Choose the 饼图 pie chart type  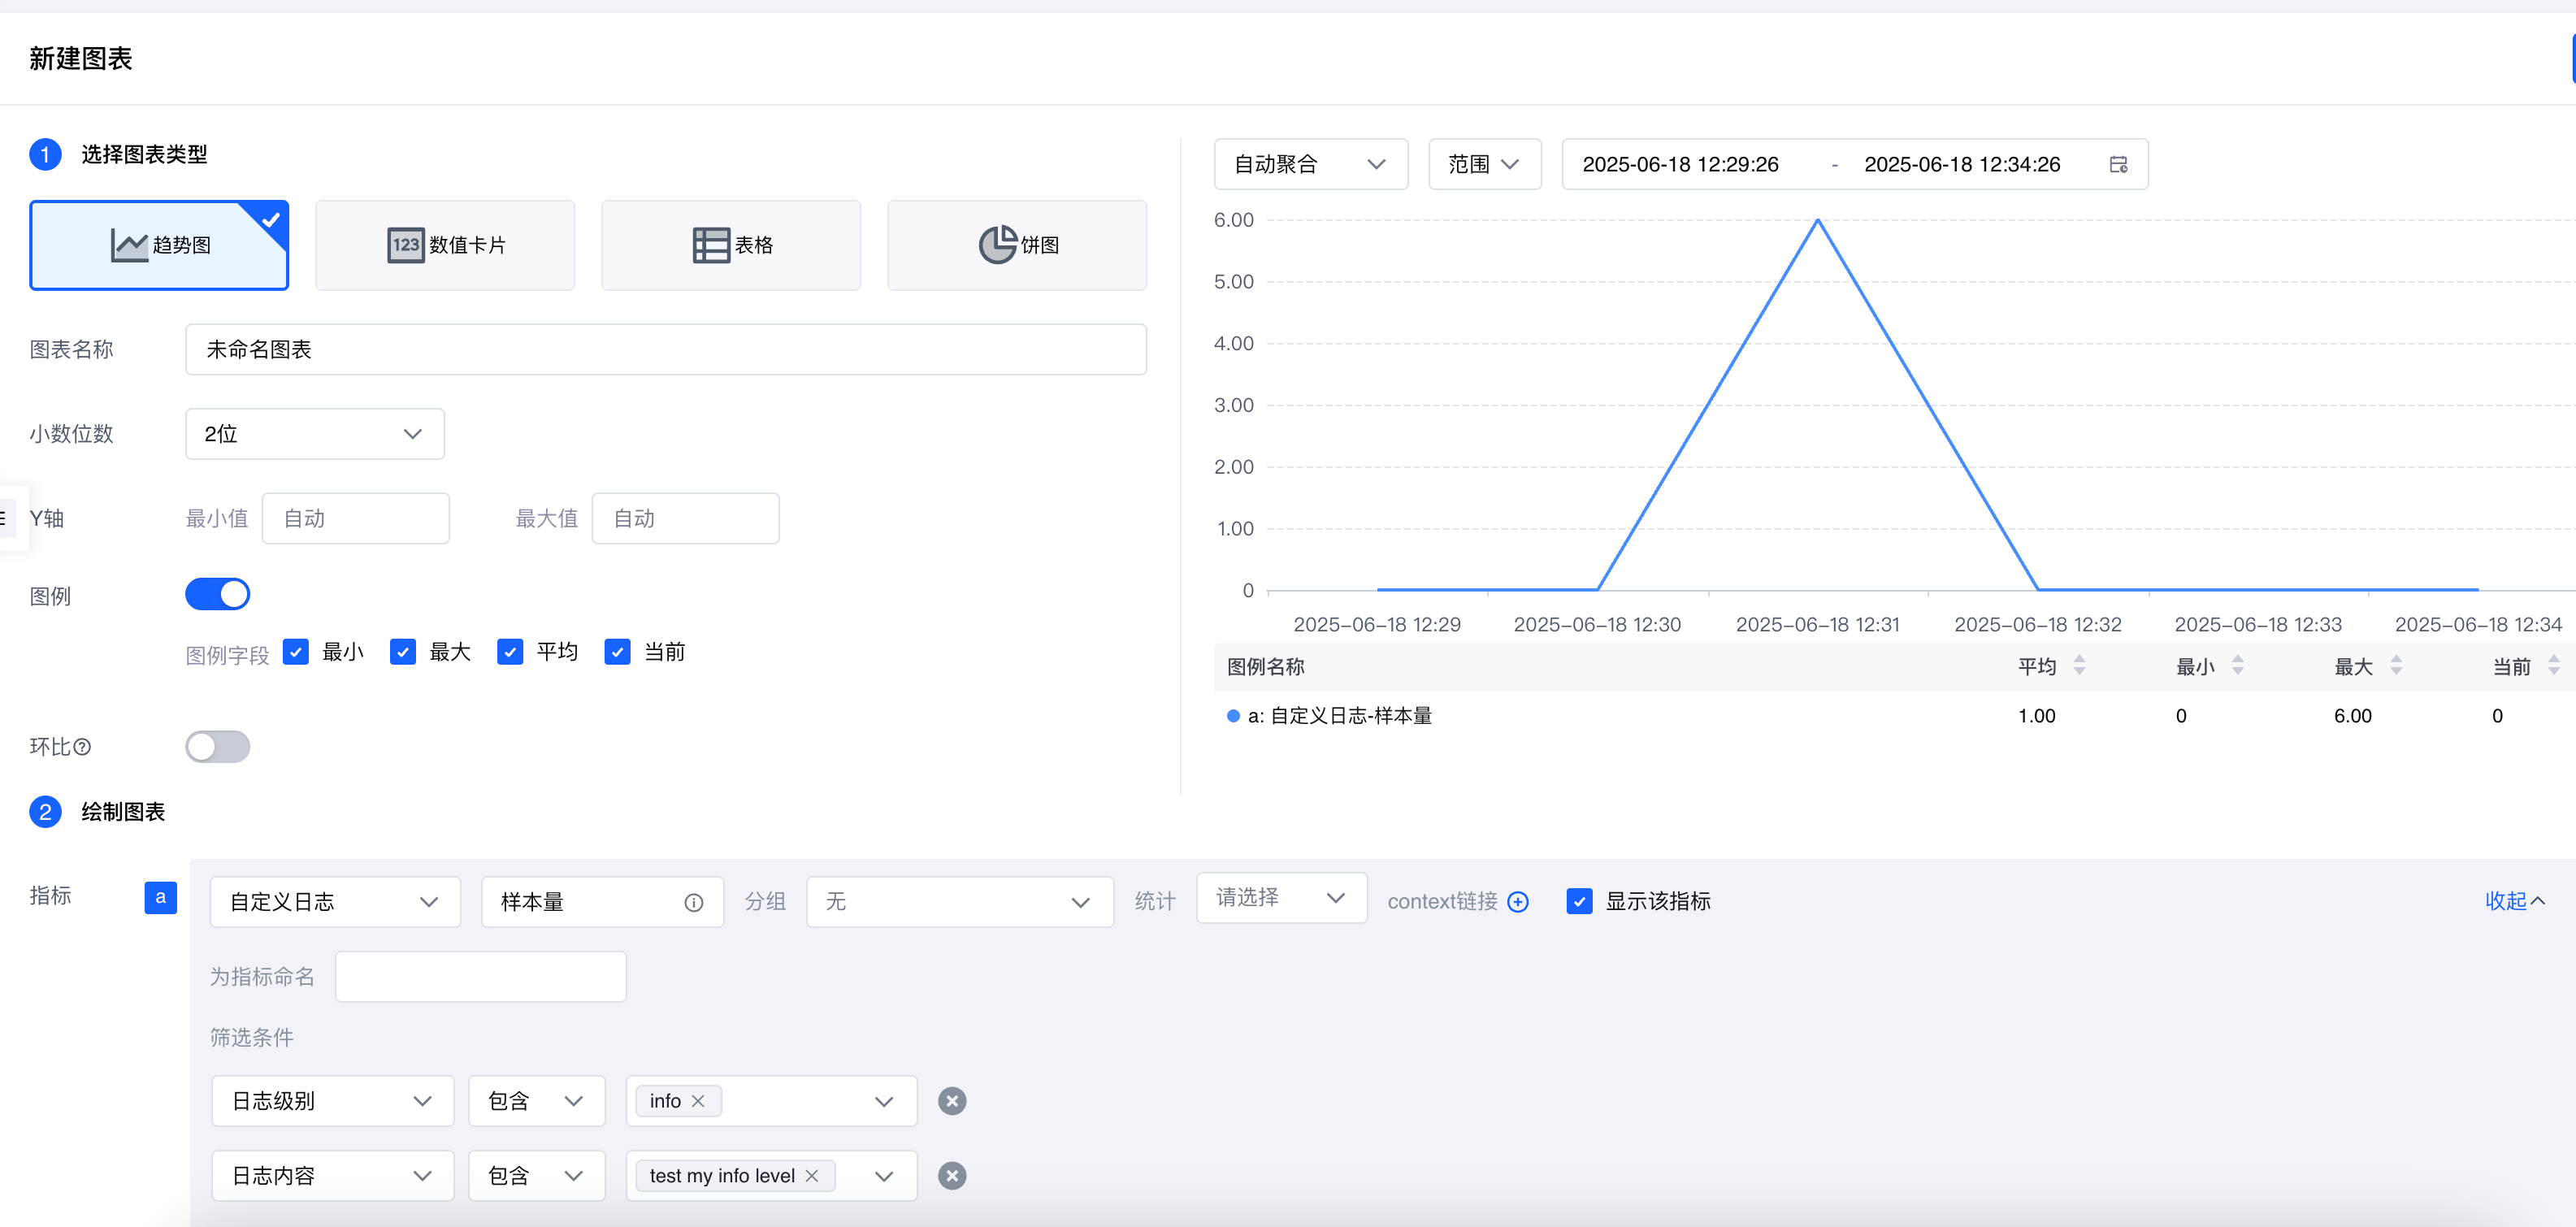(x=1017, y=245)
